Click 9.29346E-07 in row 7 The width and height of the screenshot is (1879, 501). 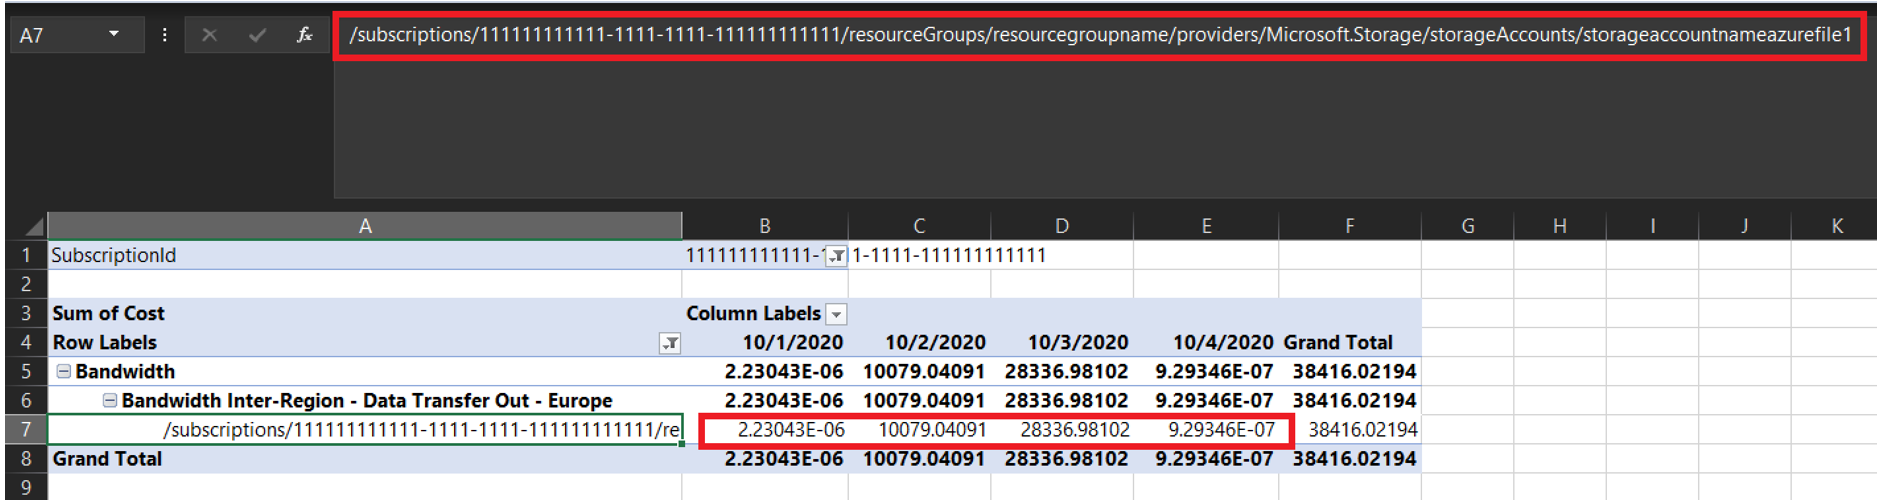pos(1221,430)
